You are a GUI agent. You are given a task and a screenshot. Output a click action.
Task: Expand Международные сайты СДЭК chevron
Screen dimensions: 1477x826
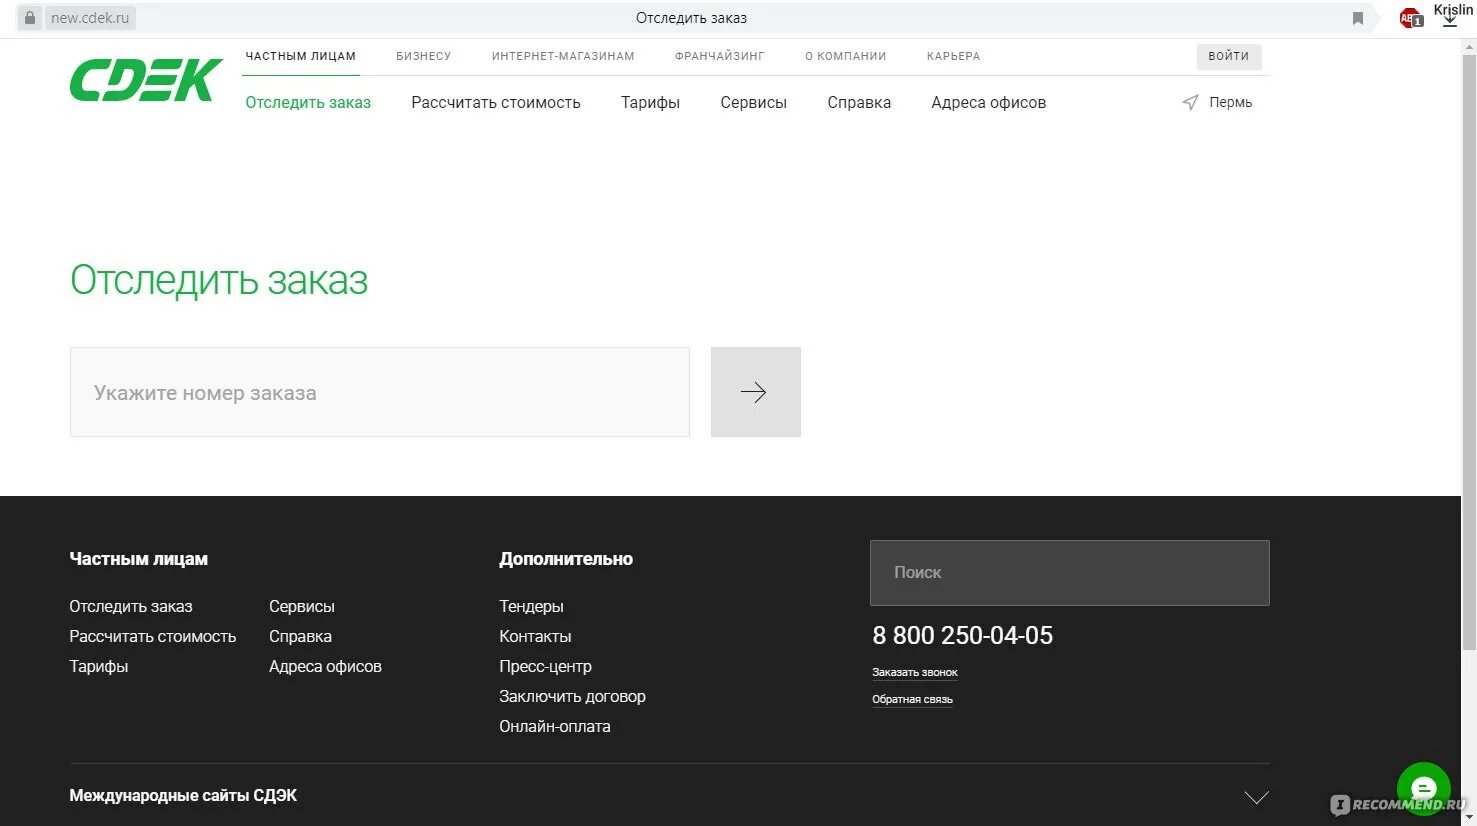pos(1256,797)
